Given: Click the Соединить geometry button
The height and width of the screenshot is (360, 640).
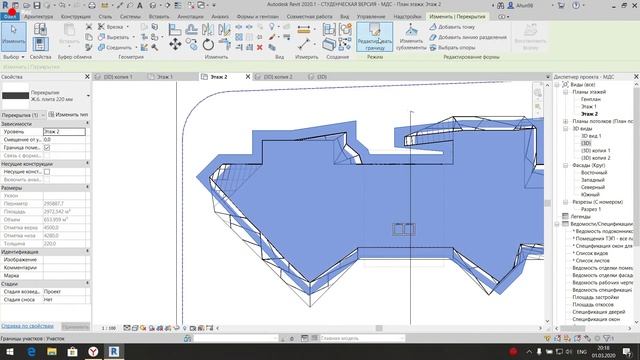Looking at the screenshot, I should tap(116, 47).
